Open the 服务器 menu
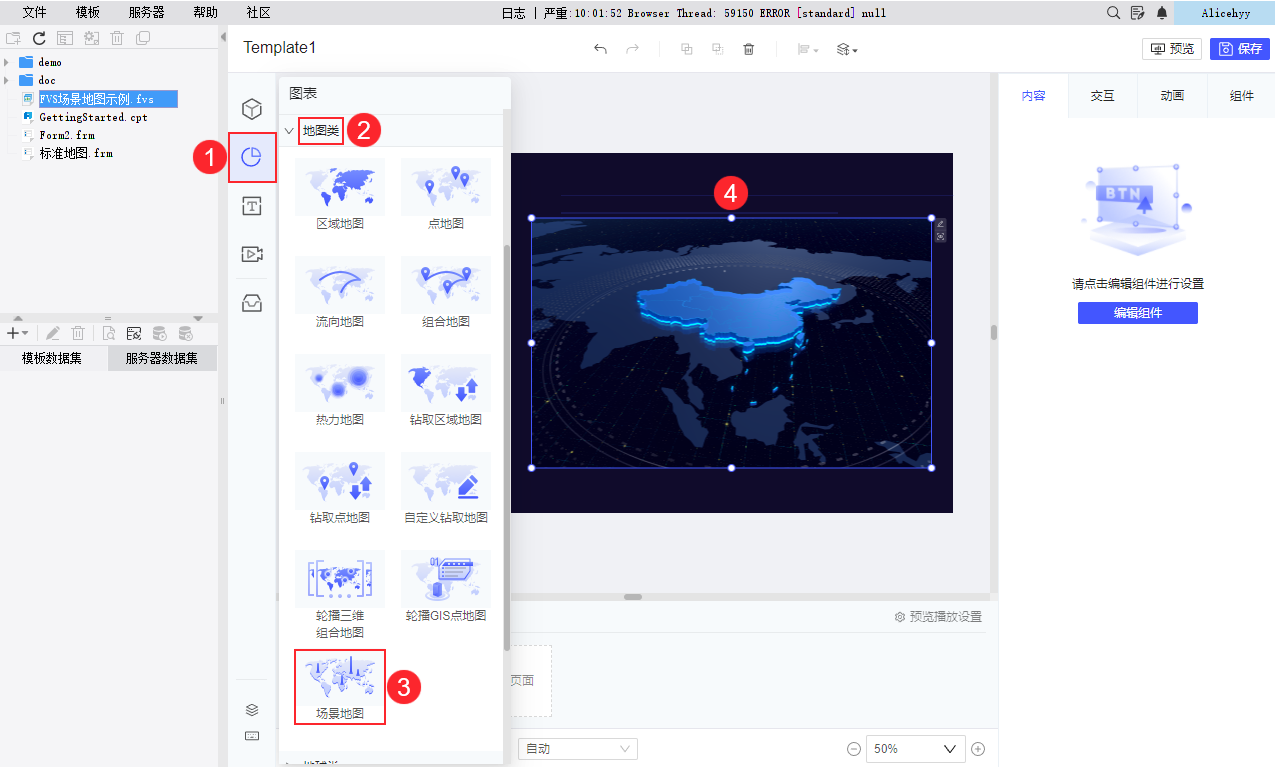This screenshot has width=1275, height=767. pos(147,13)
